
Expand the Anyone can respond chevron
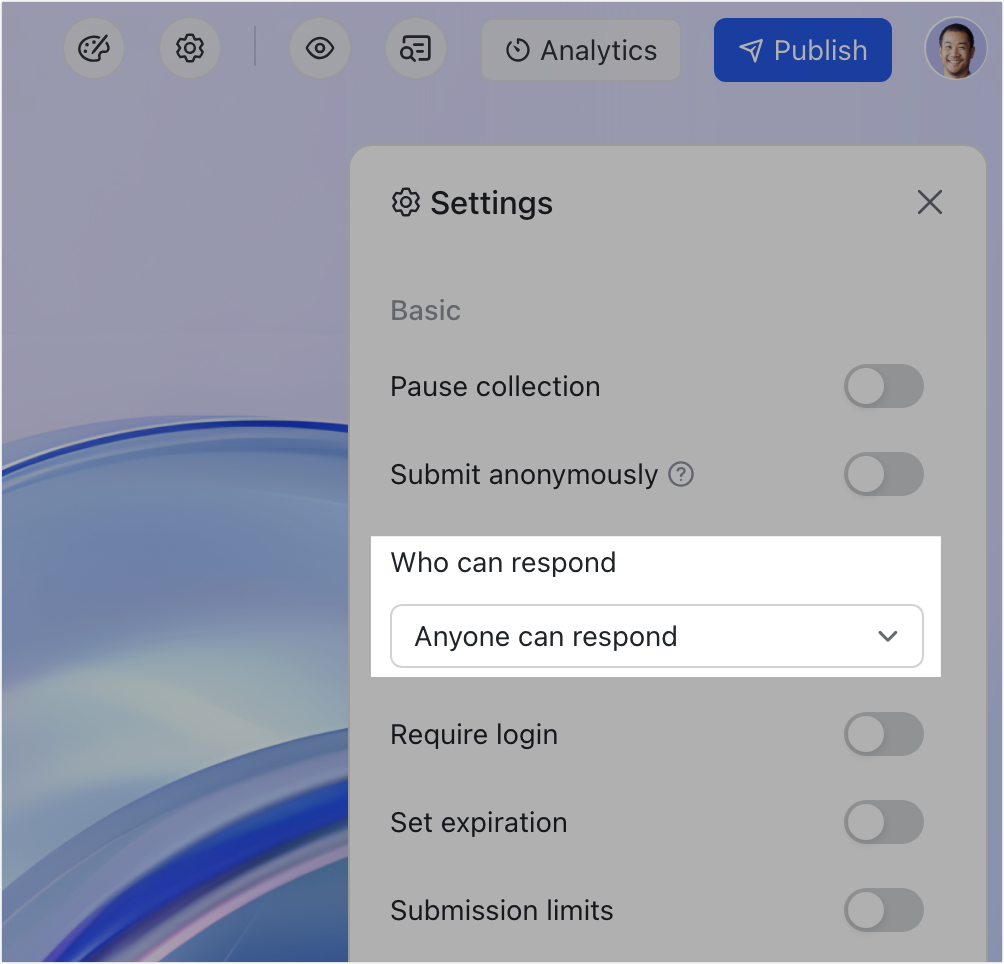point(887,636)
